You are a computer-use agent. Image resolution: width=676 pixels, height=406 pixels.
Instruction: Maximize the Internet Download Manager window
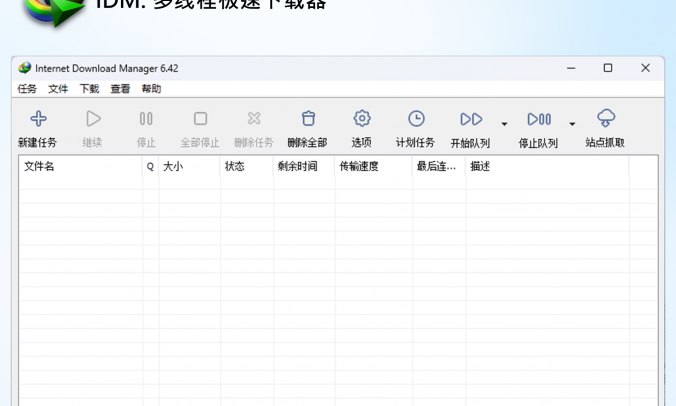coord(608,68)
